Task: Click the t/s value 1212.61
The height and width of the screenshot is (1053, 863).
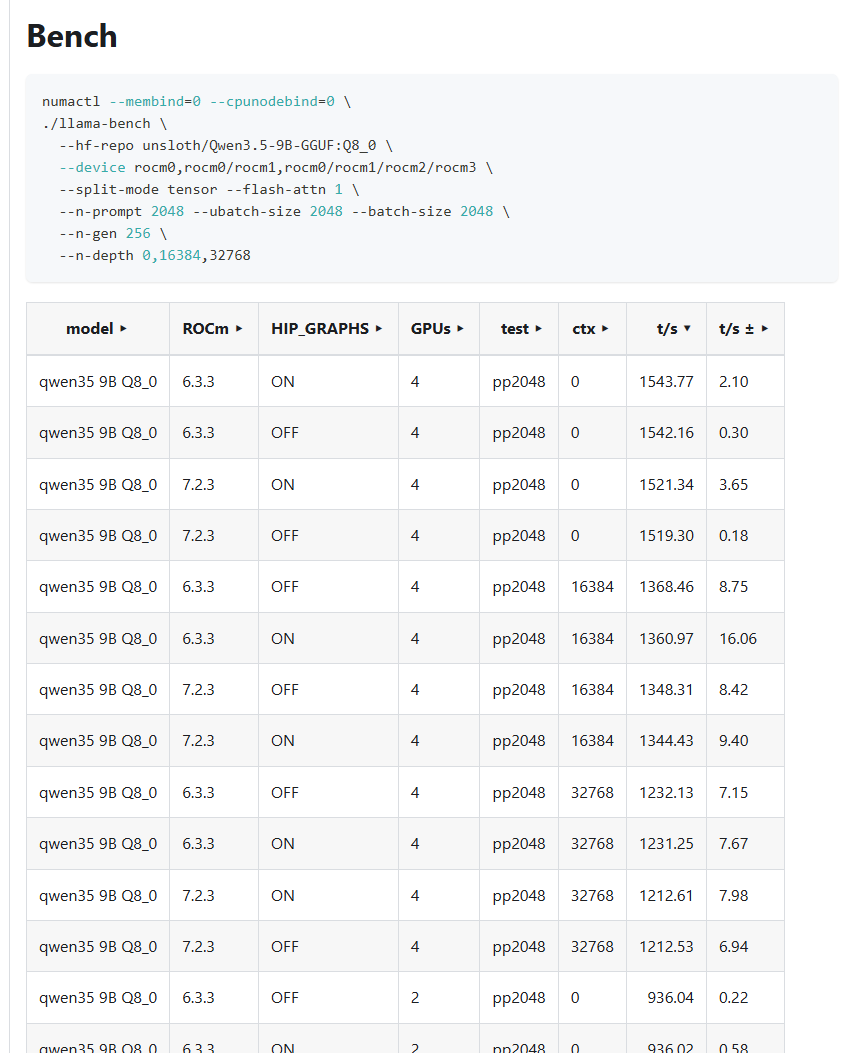Action: [666, 895]
